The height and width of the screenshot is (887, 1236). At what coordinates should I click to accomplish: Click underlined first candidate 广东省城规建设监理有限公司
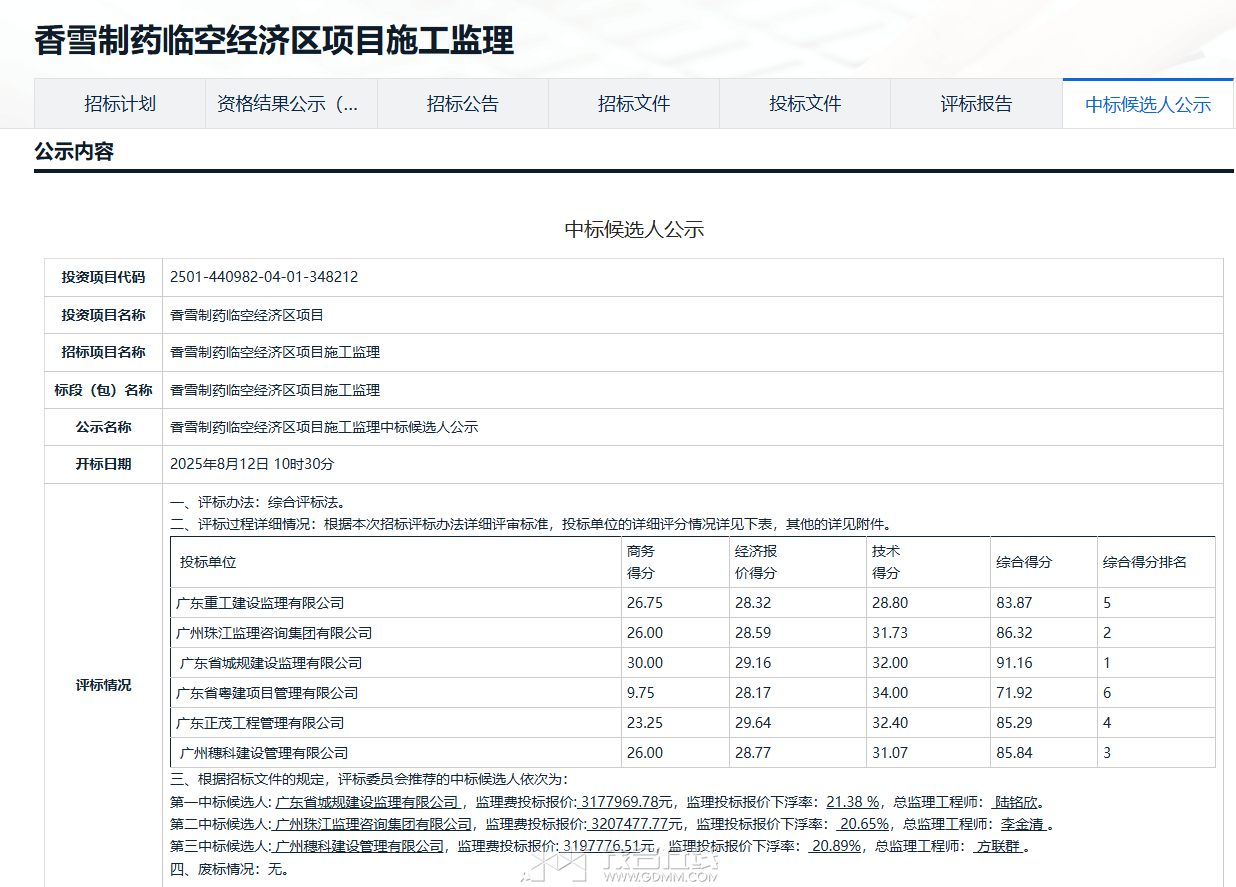[x=367, y=802]
